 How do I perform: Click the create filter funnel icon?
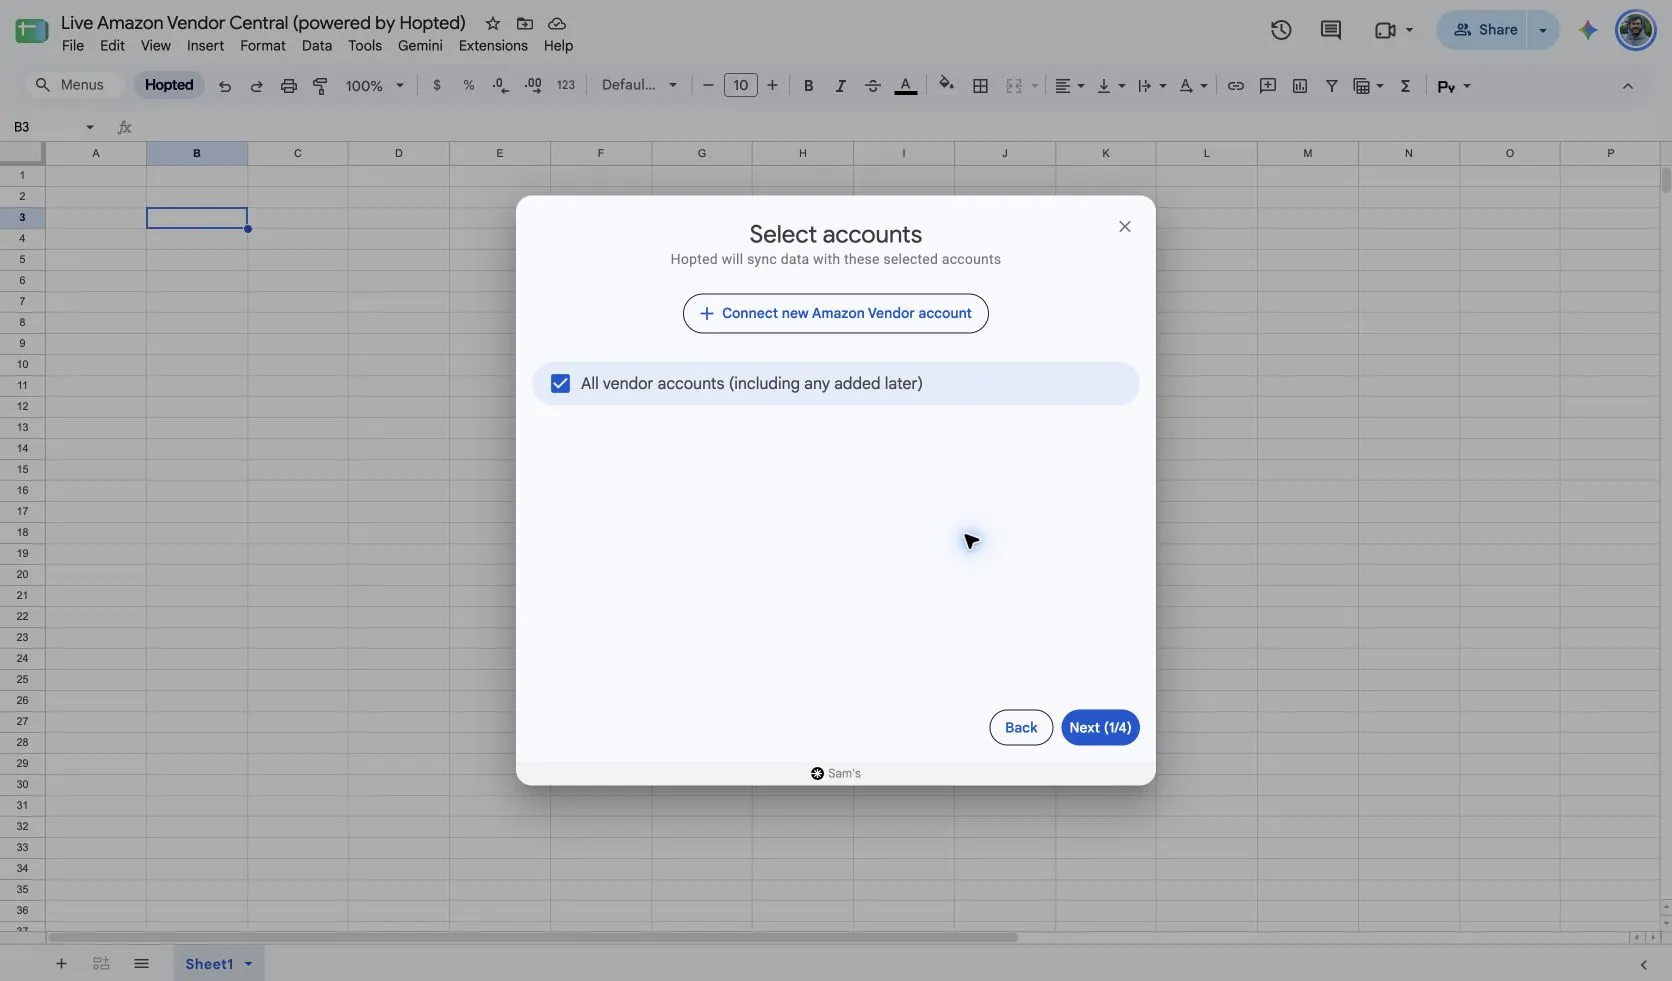[x=1332, y=86]
